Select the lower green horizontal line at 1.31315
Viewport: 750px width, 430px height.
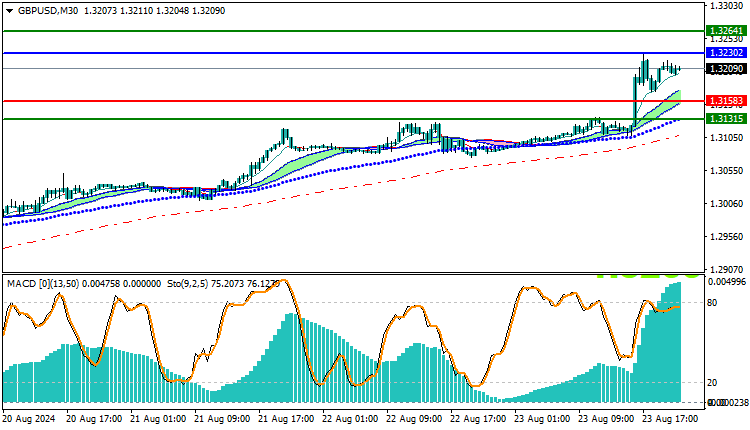354,119
